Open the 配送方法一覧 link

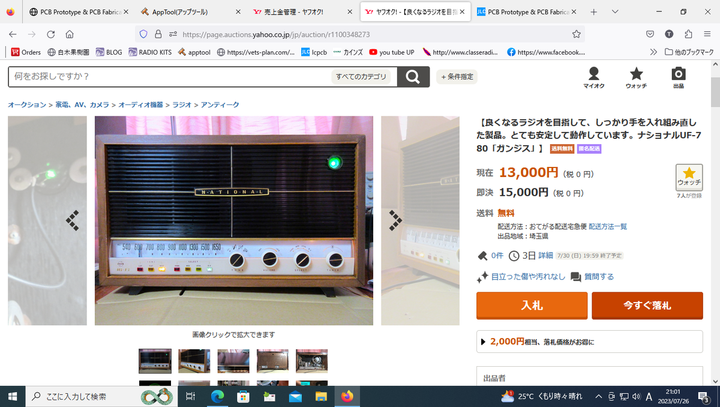click(x=608, y=226)
